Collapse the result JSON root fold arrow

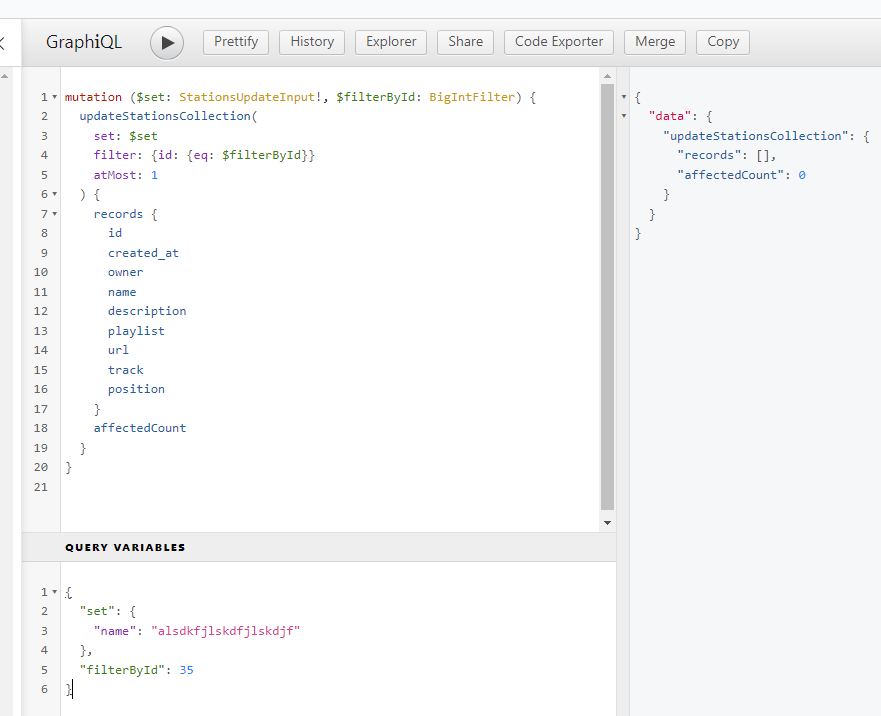click(625, 97)
